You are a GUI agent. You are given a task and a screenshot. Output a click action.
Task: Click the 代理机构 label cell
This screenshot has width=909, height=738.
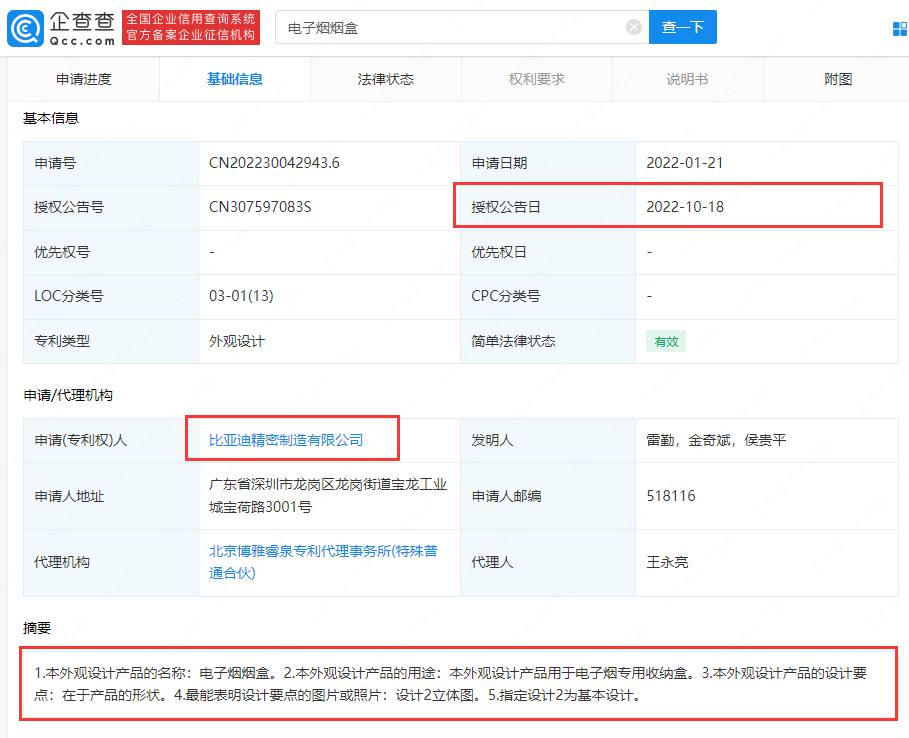coord(111,562)
